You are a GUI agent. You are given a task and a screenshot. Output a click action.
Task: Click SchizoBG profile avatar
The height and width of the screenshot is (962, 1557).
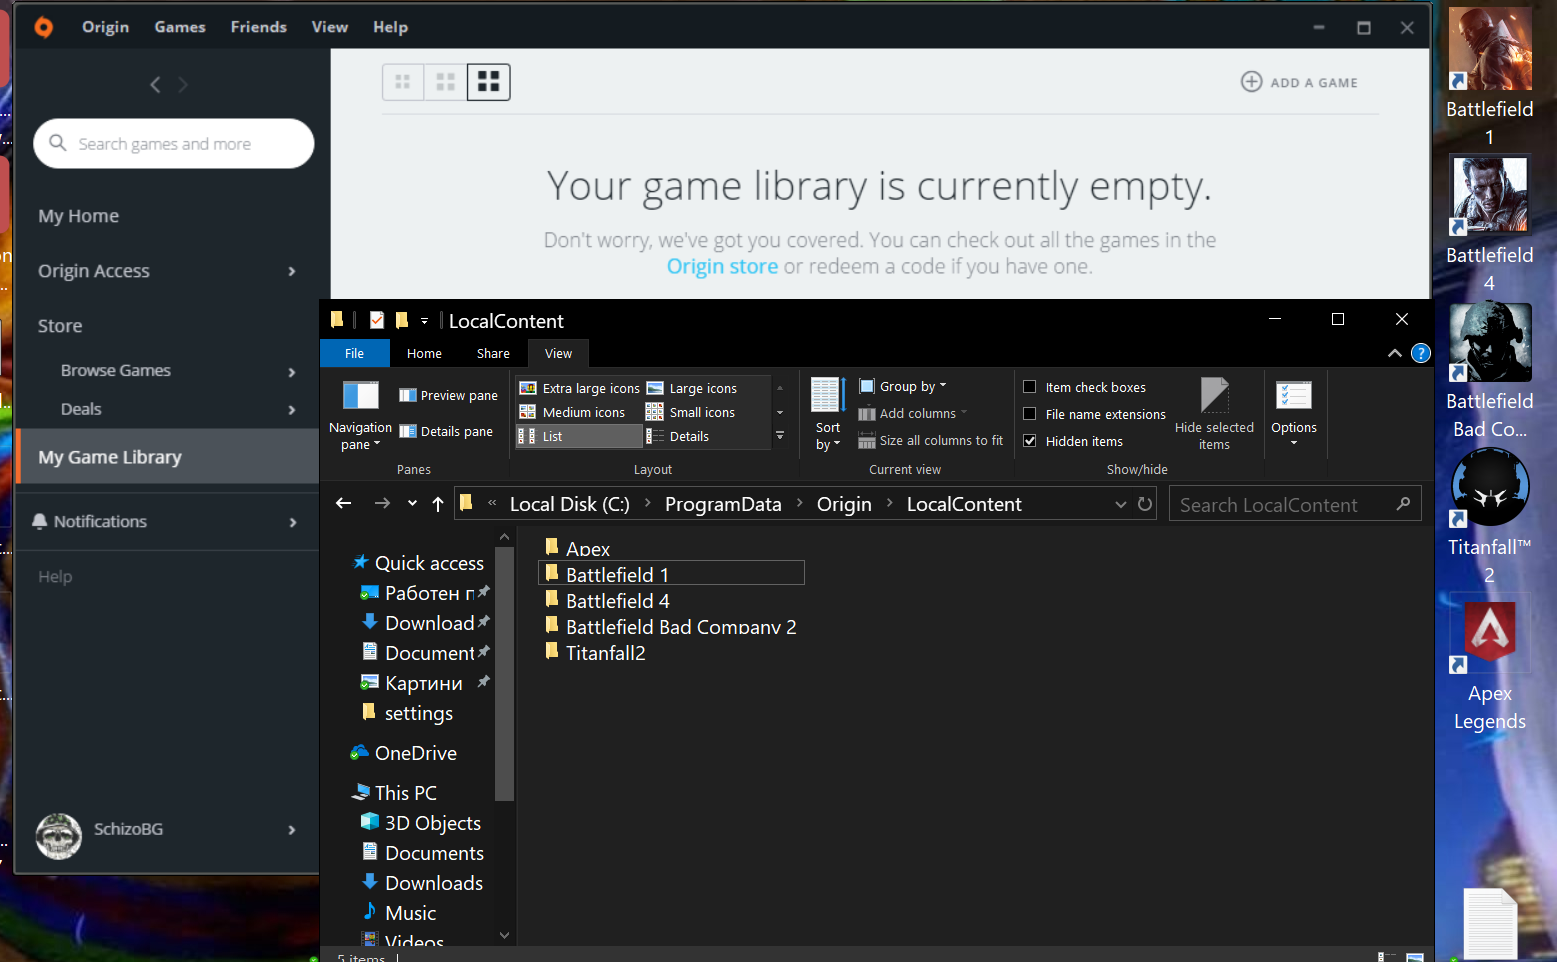(x=59, y=836)
